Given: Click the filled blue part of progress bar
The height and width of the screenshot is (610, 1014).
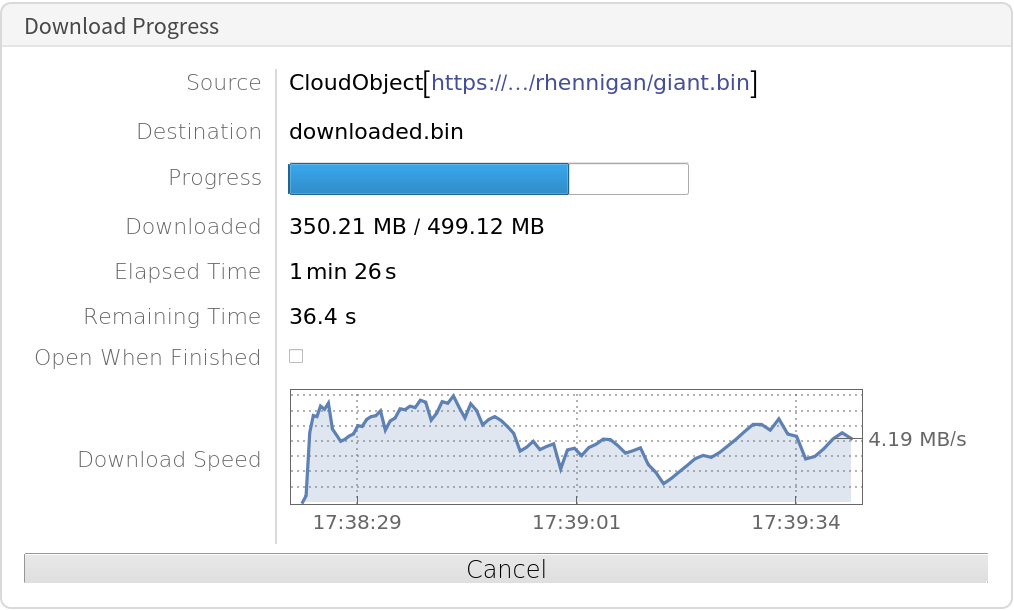Looking at the screenshot, I should [x=428, y=179].
